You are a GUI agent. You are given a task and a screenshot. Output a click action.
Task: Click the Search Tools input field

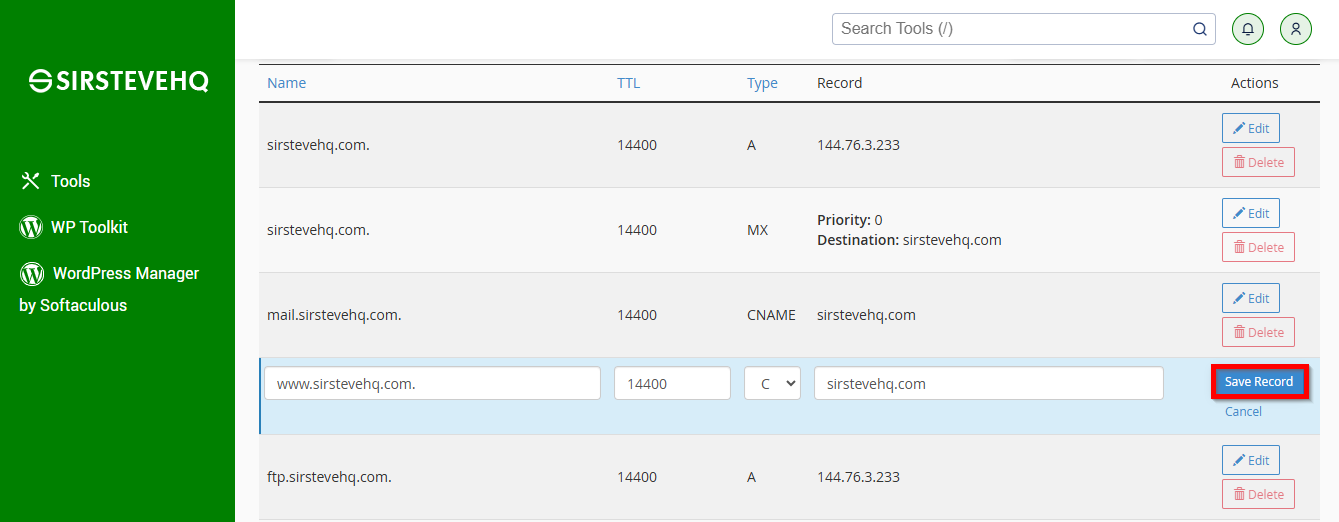pos(1012,29)
